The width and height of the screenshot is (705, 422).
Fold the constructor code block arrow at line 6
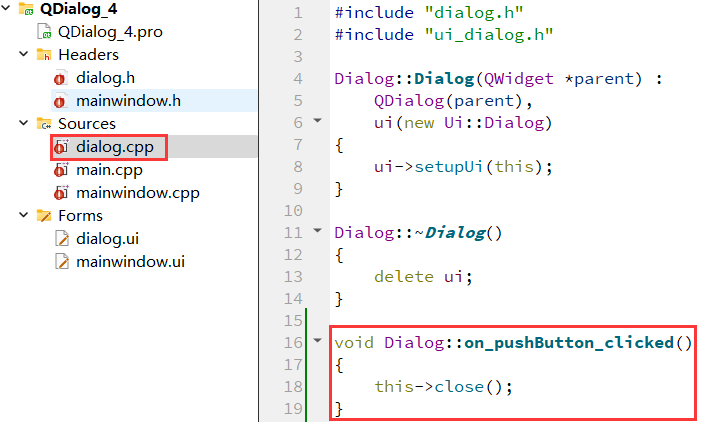(x=317, y=120)
